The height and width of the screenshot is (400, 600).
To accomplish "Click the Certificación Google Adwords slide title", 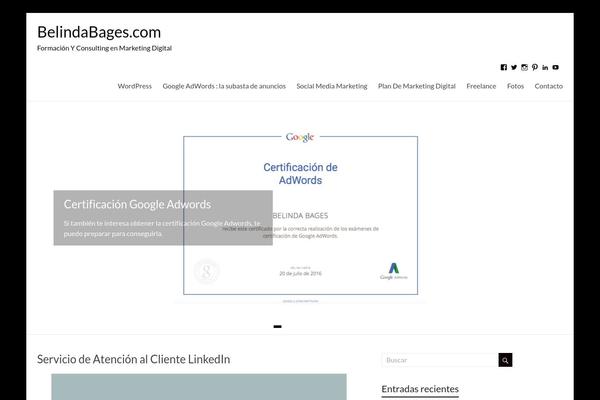I will [137, 204].
